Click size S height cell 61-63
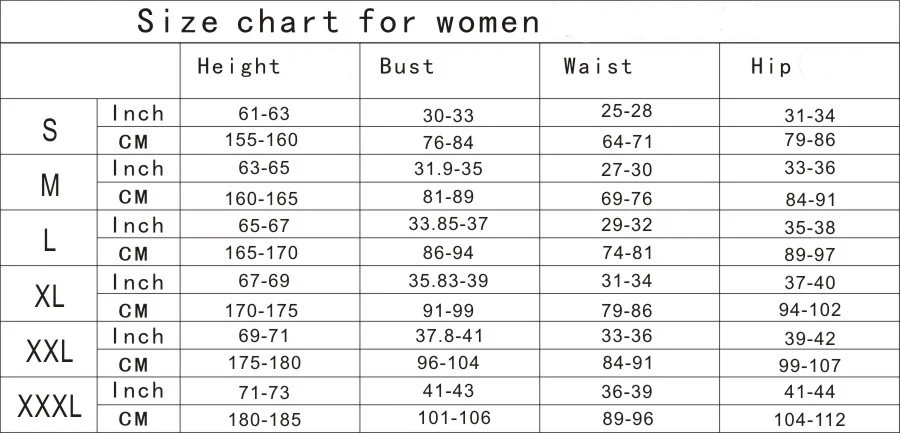Image resolution: width=900 pixels, height=433 pixels. tap(264, 114)
